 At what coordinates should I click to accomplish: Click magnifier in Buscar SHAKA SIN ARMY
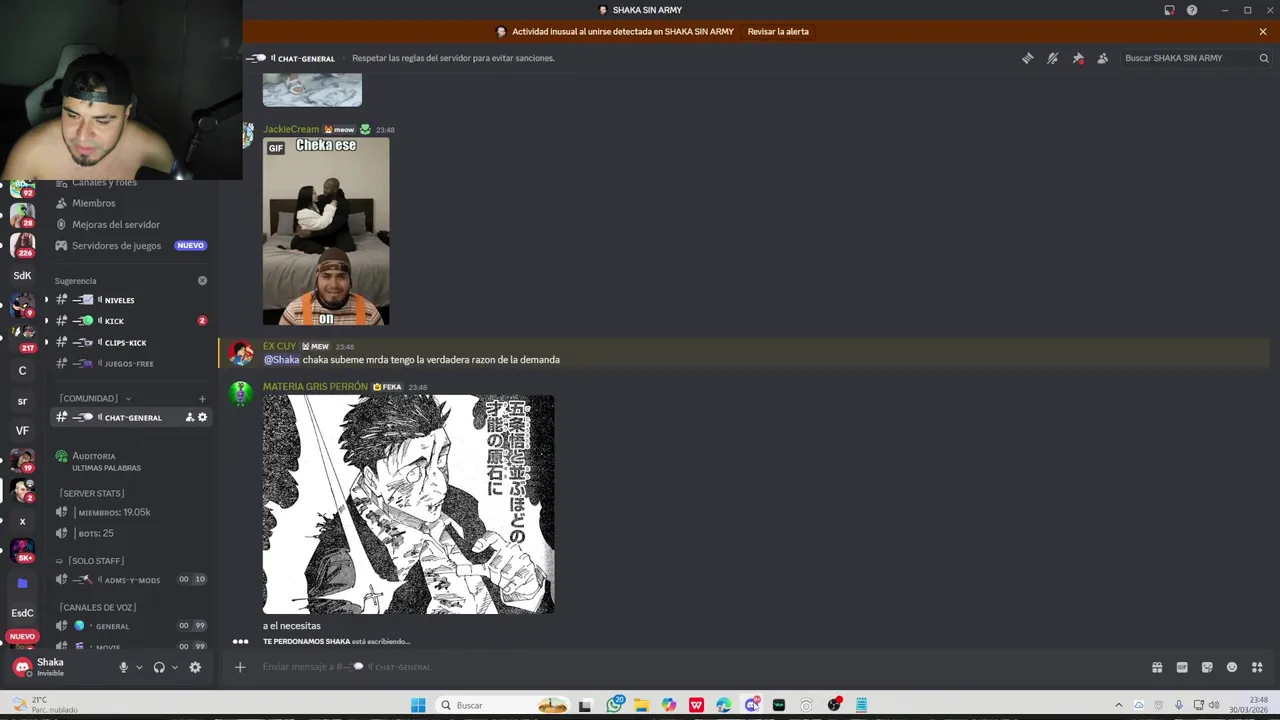[x=1264, y=58]
